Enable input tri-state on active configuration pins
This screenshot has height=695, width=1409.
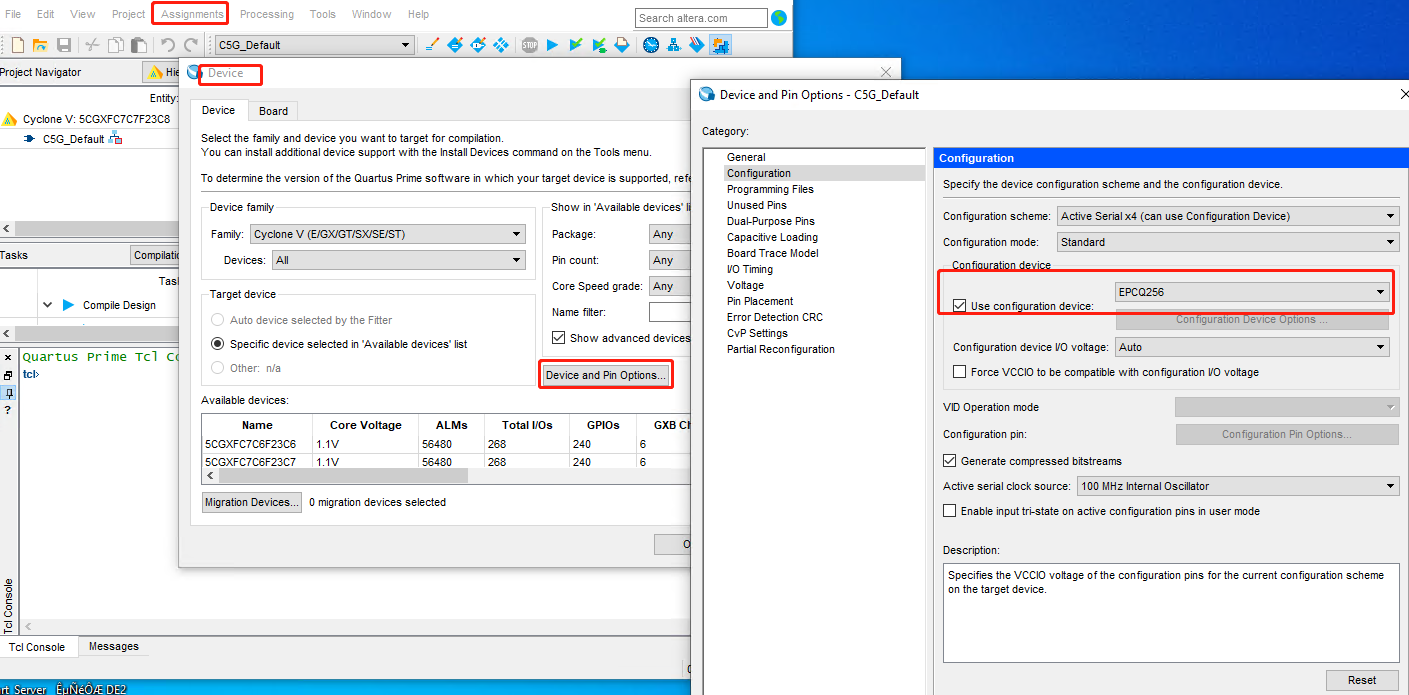click(x=950, y=511)
